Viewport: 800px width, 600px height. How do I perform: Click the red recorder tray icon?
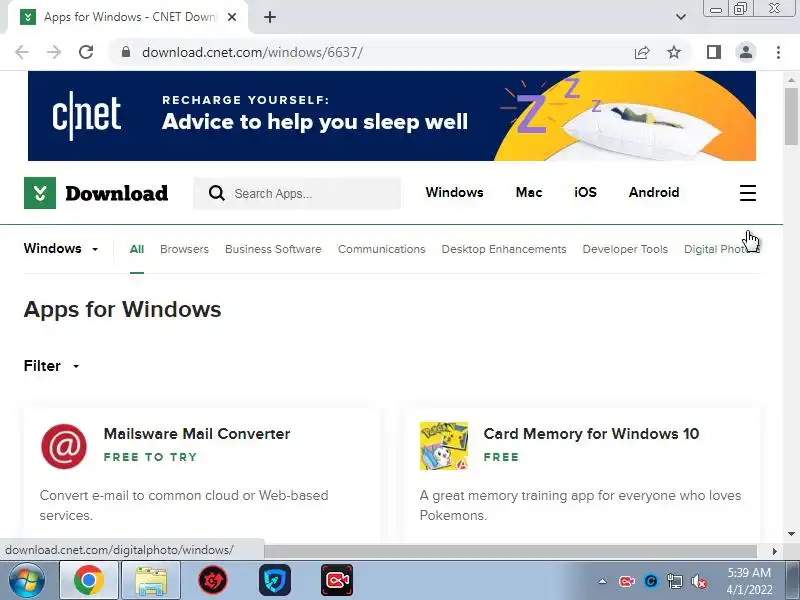(627, 581)
